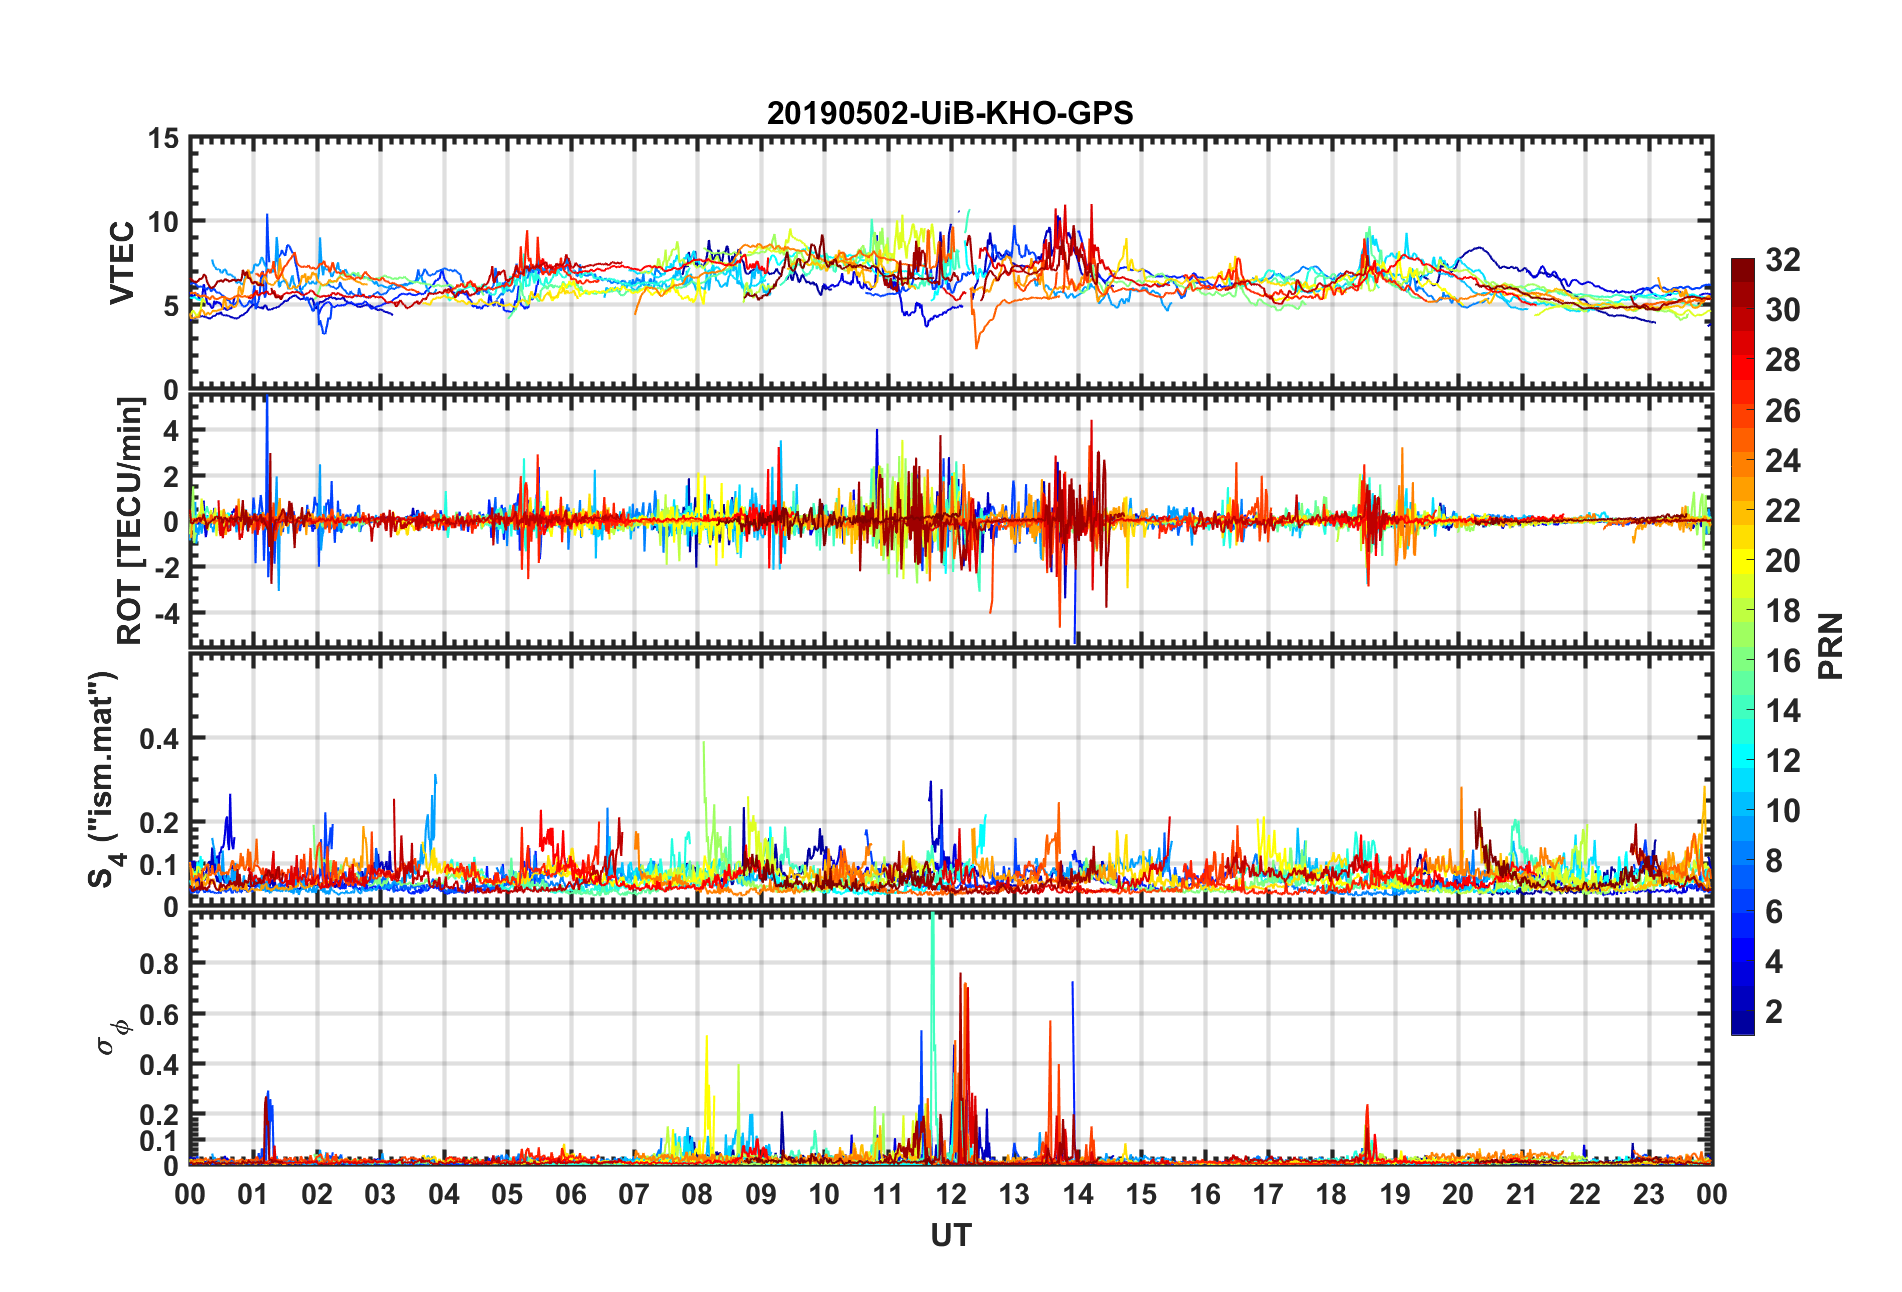1902x1292 pixels.
Task: Select colorbar tick value 14
Action: click(x=1783, y=711)
